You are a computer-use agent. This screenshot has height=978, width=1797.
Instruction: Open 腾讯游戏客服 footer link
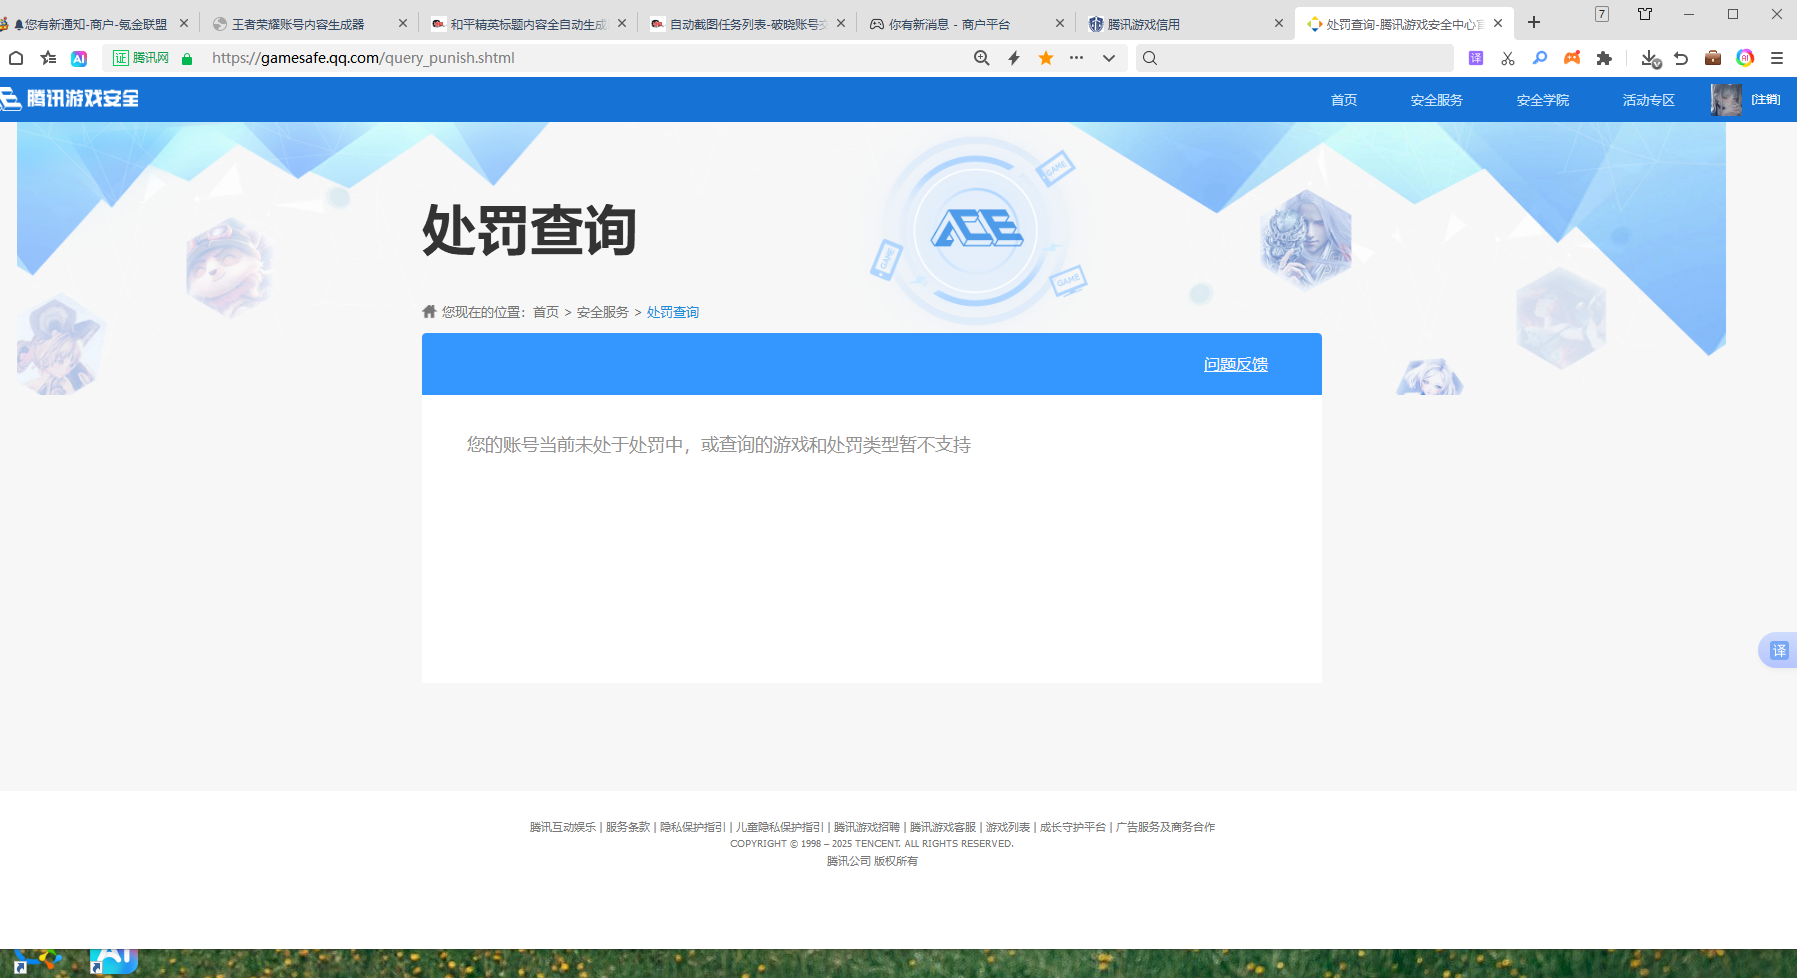click(x=943, y=827)
